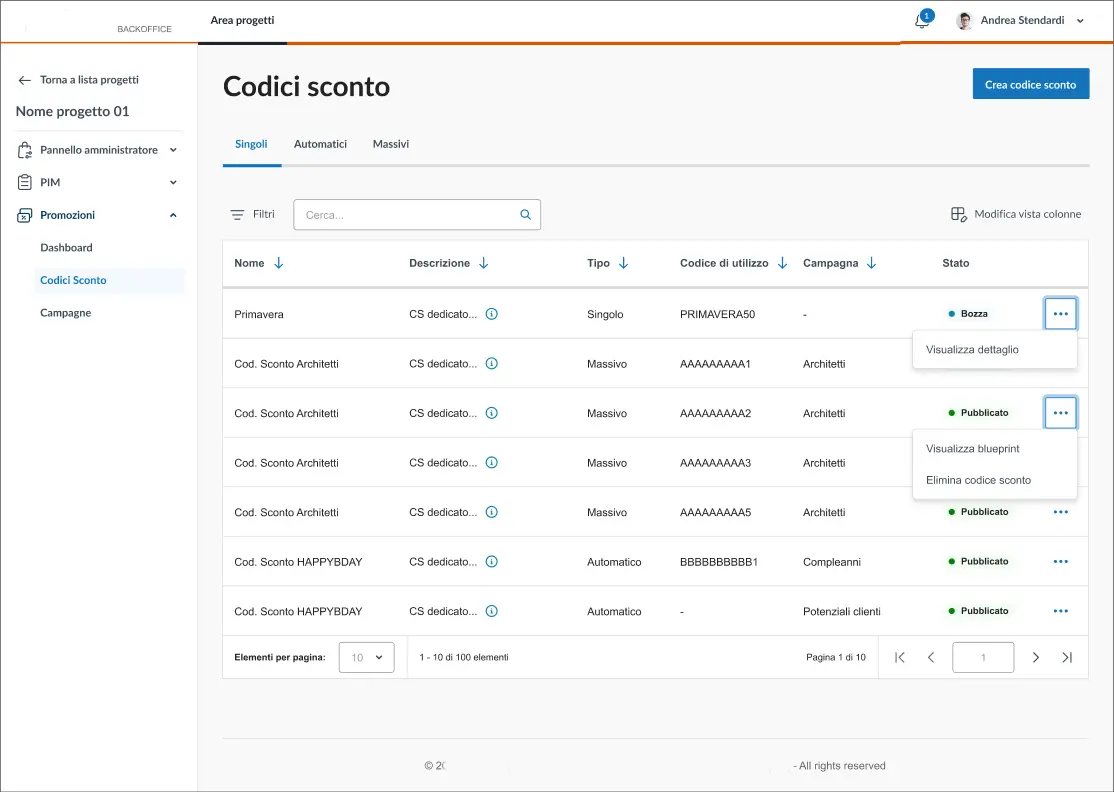Open Elementi per pagina dropdown
The width and height of the screenshot is (1114, 792).
point(366,657)
